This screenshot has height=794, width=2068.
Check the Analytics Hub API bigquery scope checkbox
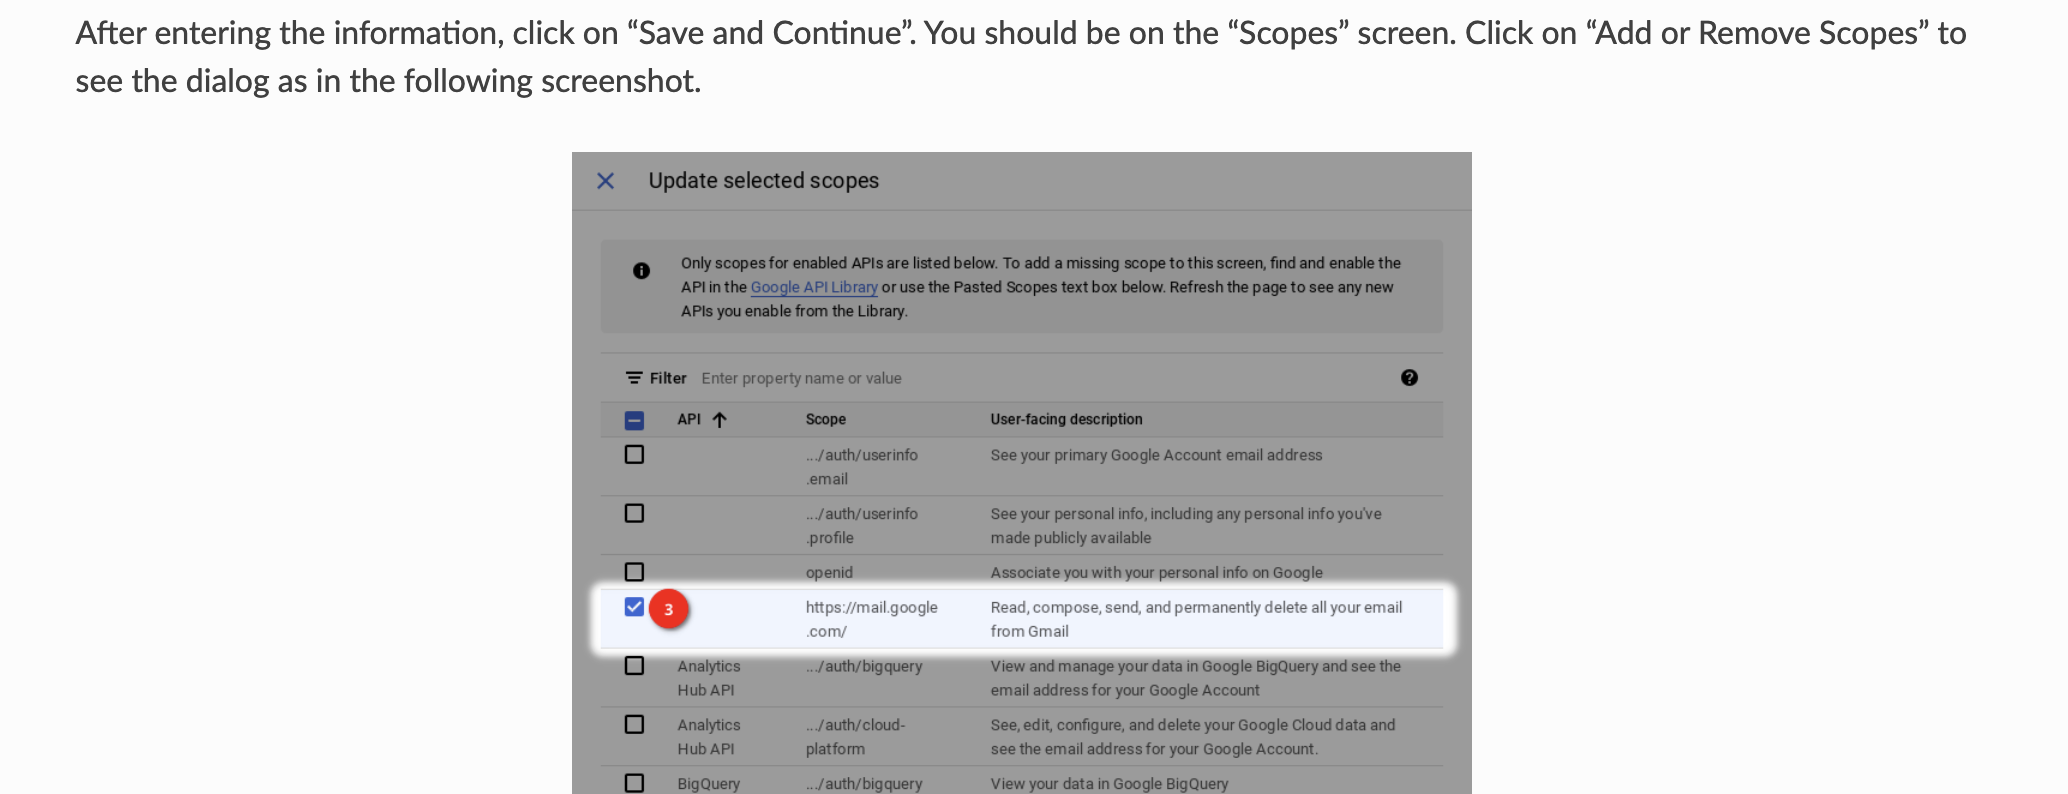coord(634,666)
